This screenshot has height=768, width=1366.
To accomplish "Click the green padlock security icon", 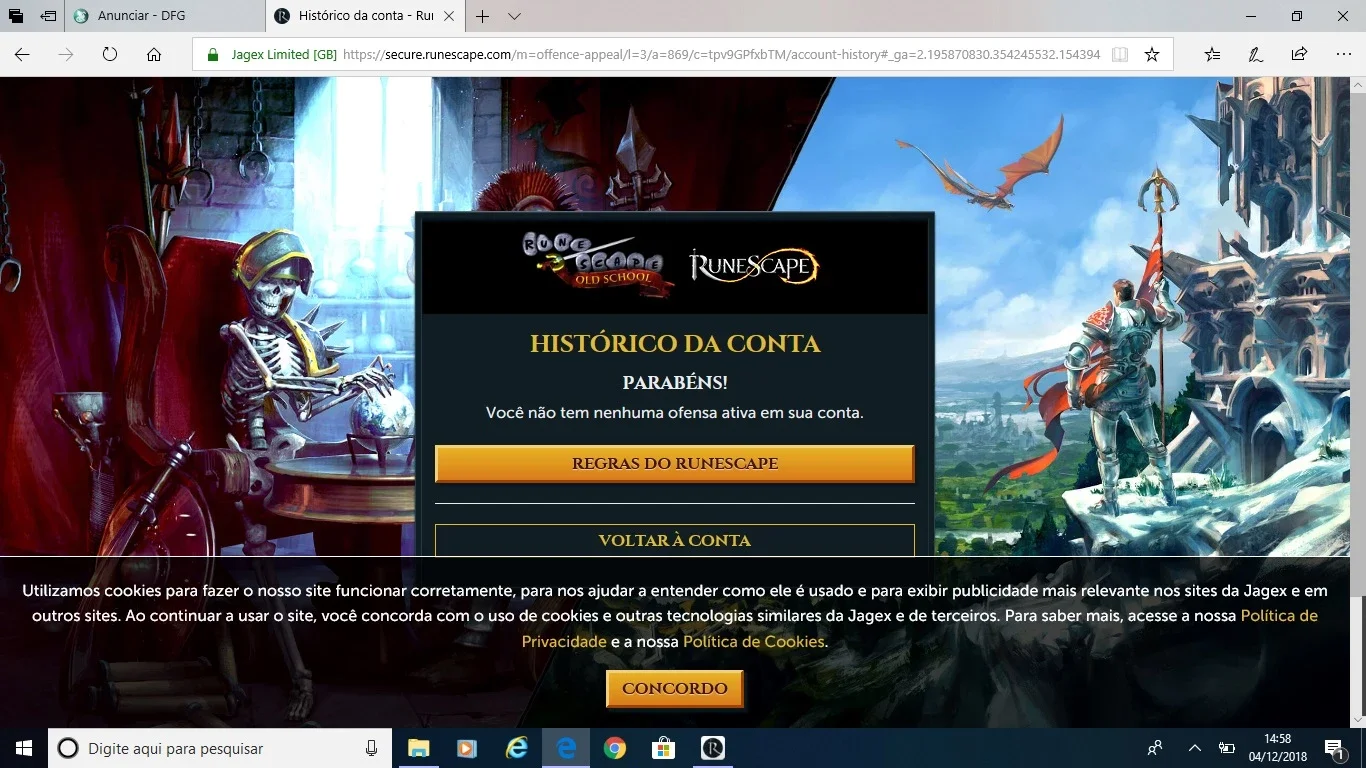I will point(212,55).
